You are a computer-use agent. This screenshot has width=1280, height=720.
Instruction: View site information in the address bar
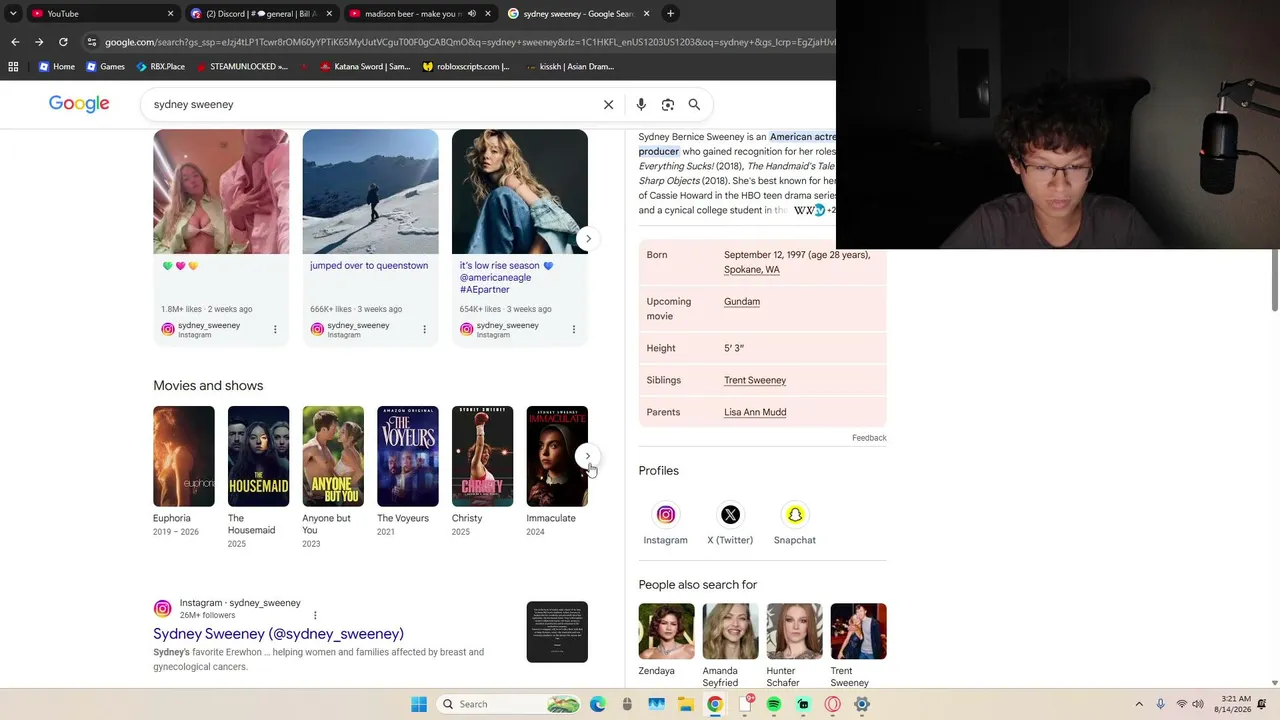92,42
